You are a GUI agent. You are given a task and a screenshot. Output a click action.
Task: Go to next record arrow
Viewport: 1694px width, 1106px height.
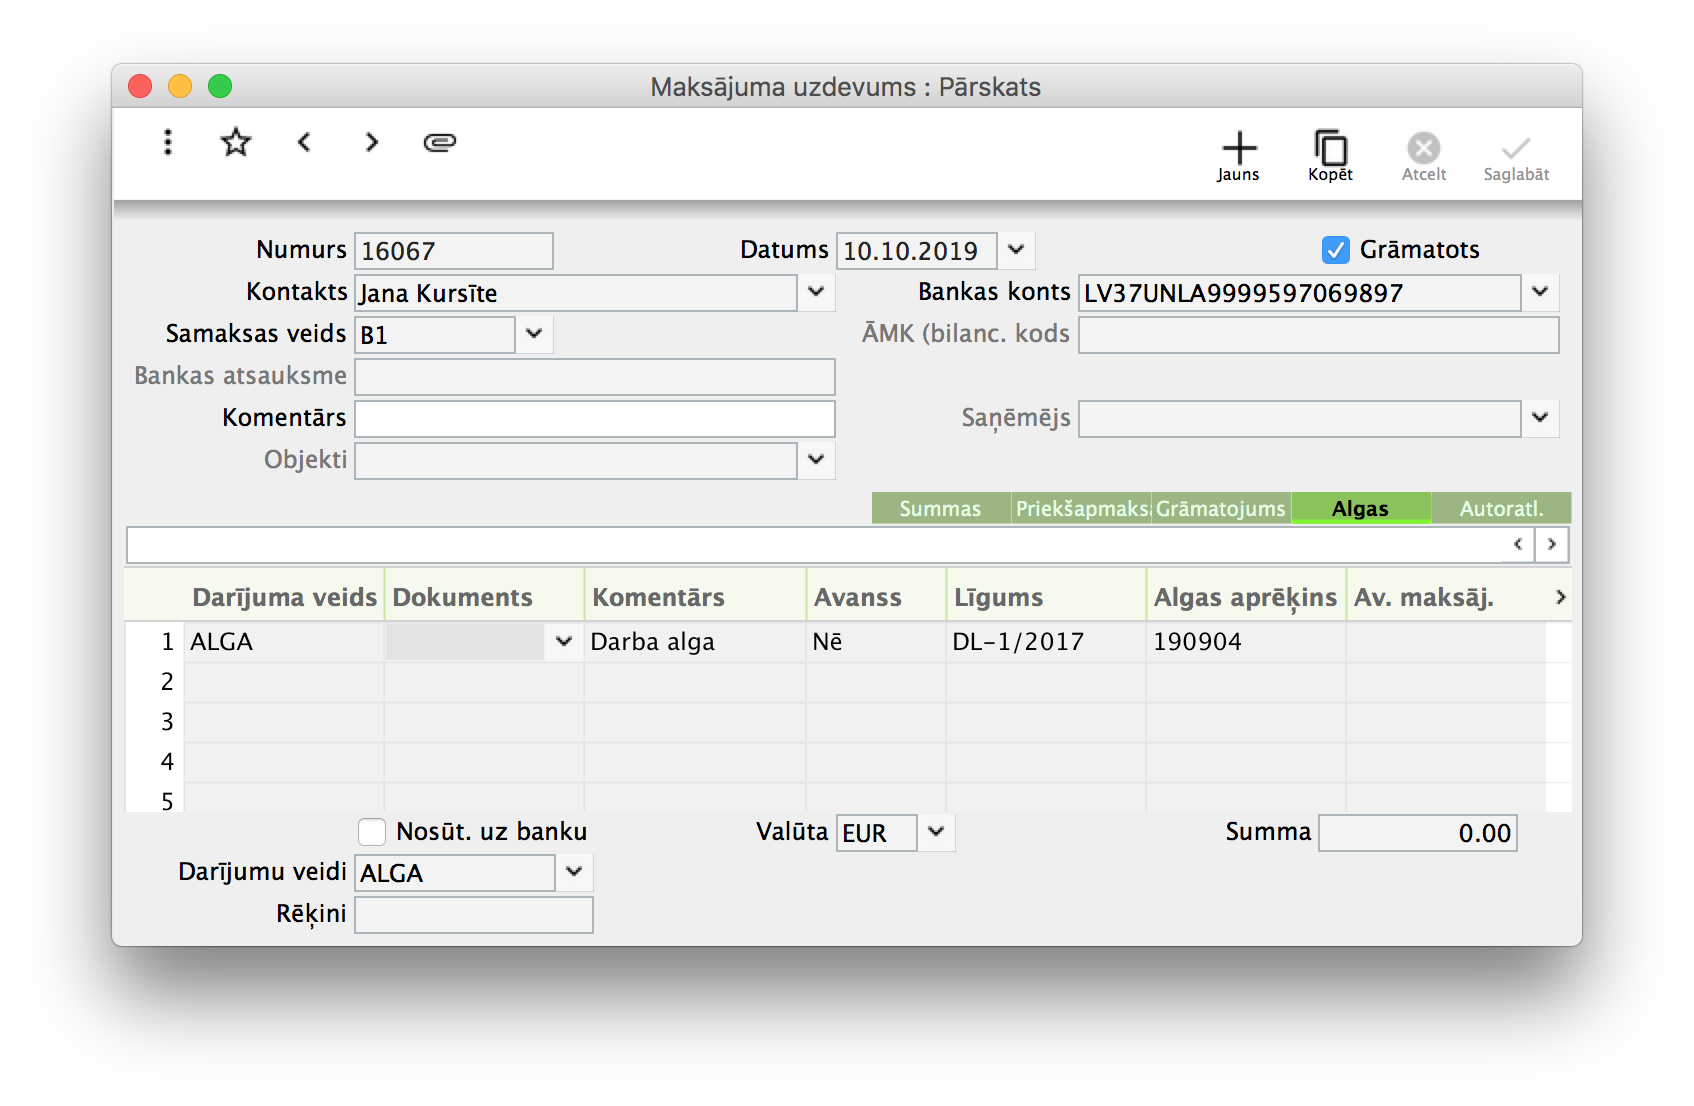point(372,142)
